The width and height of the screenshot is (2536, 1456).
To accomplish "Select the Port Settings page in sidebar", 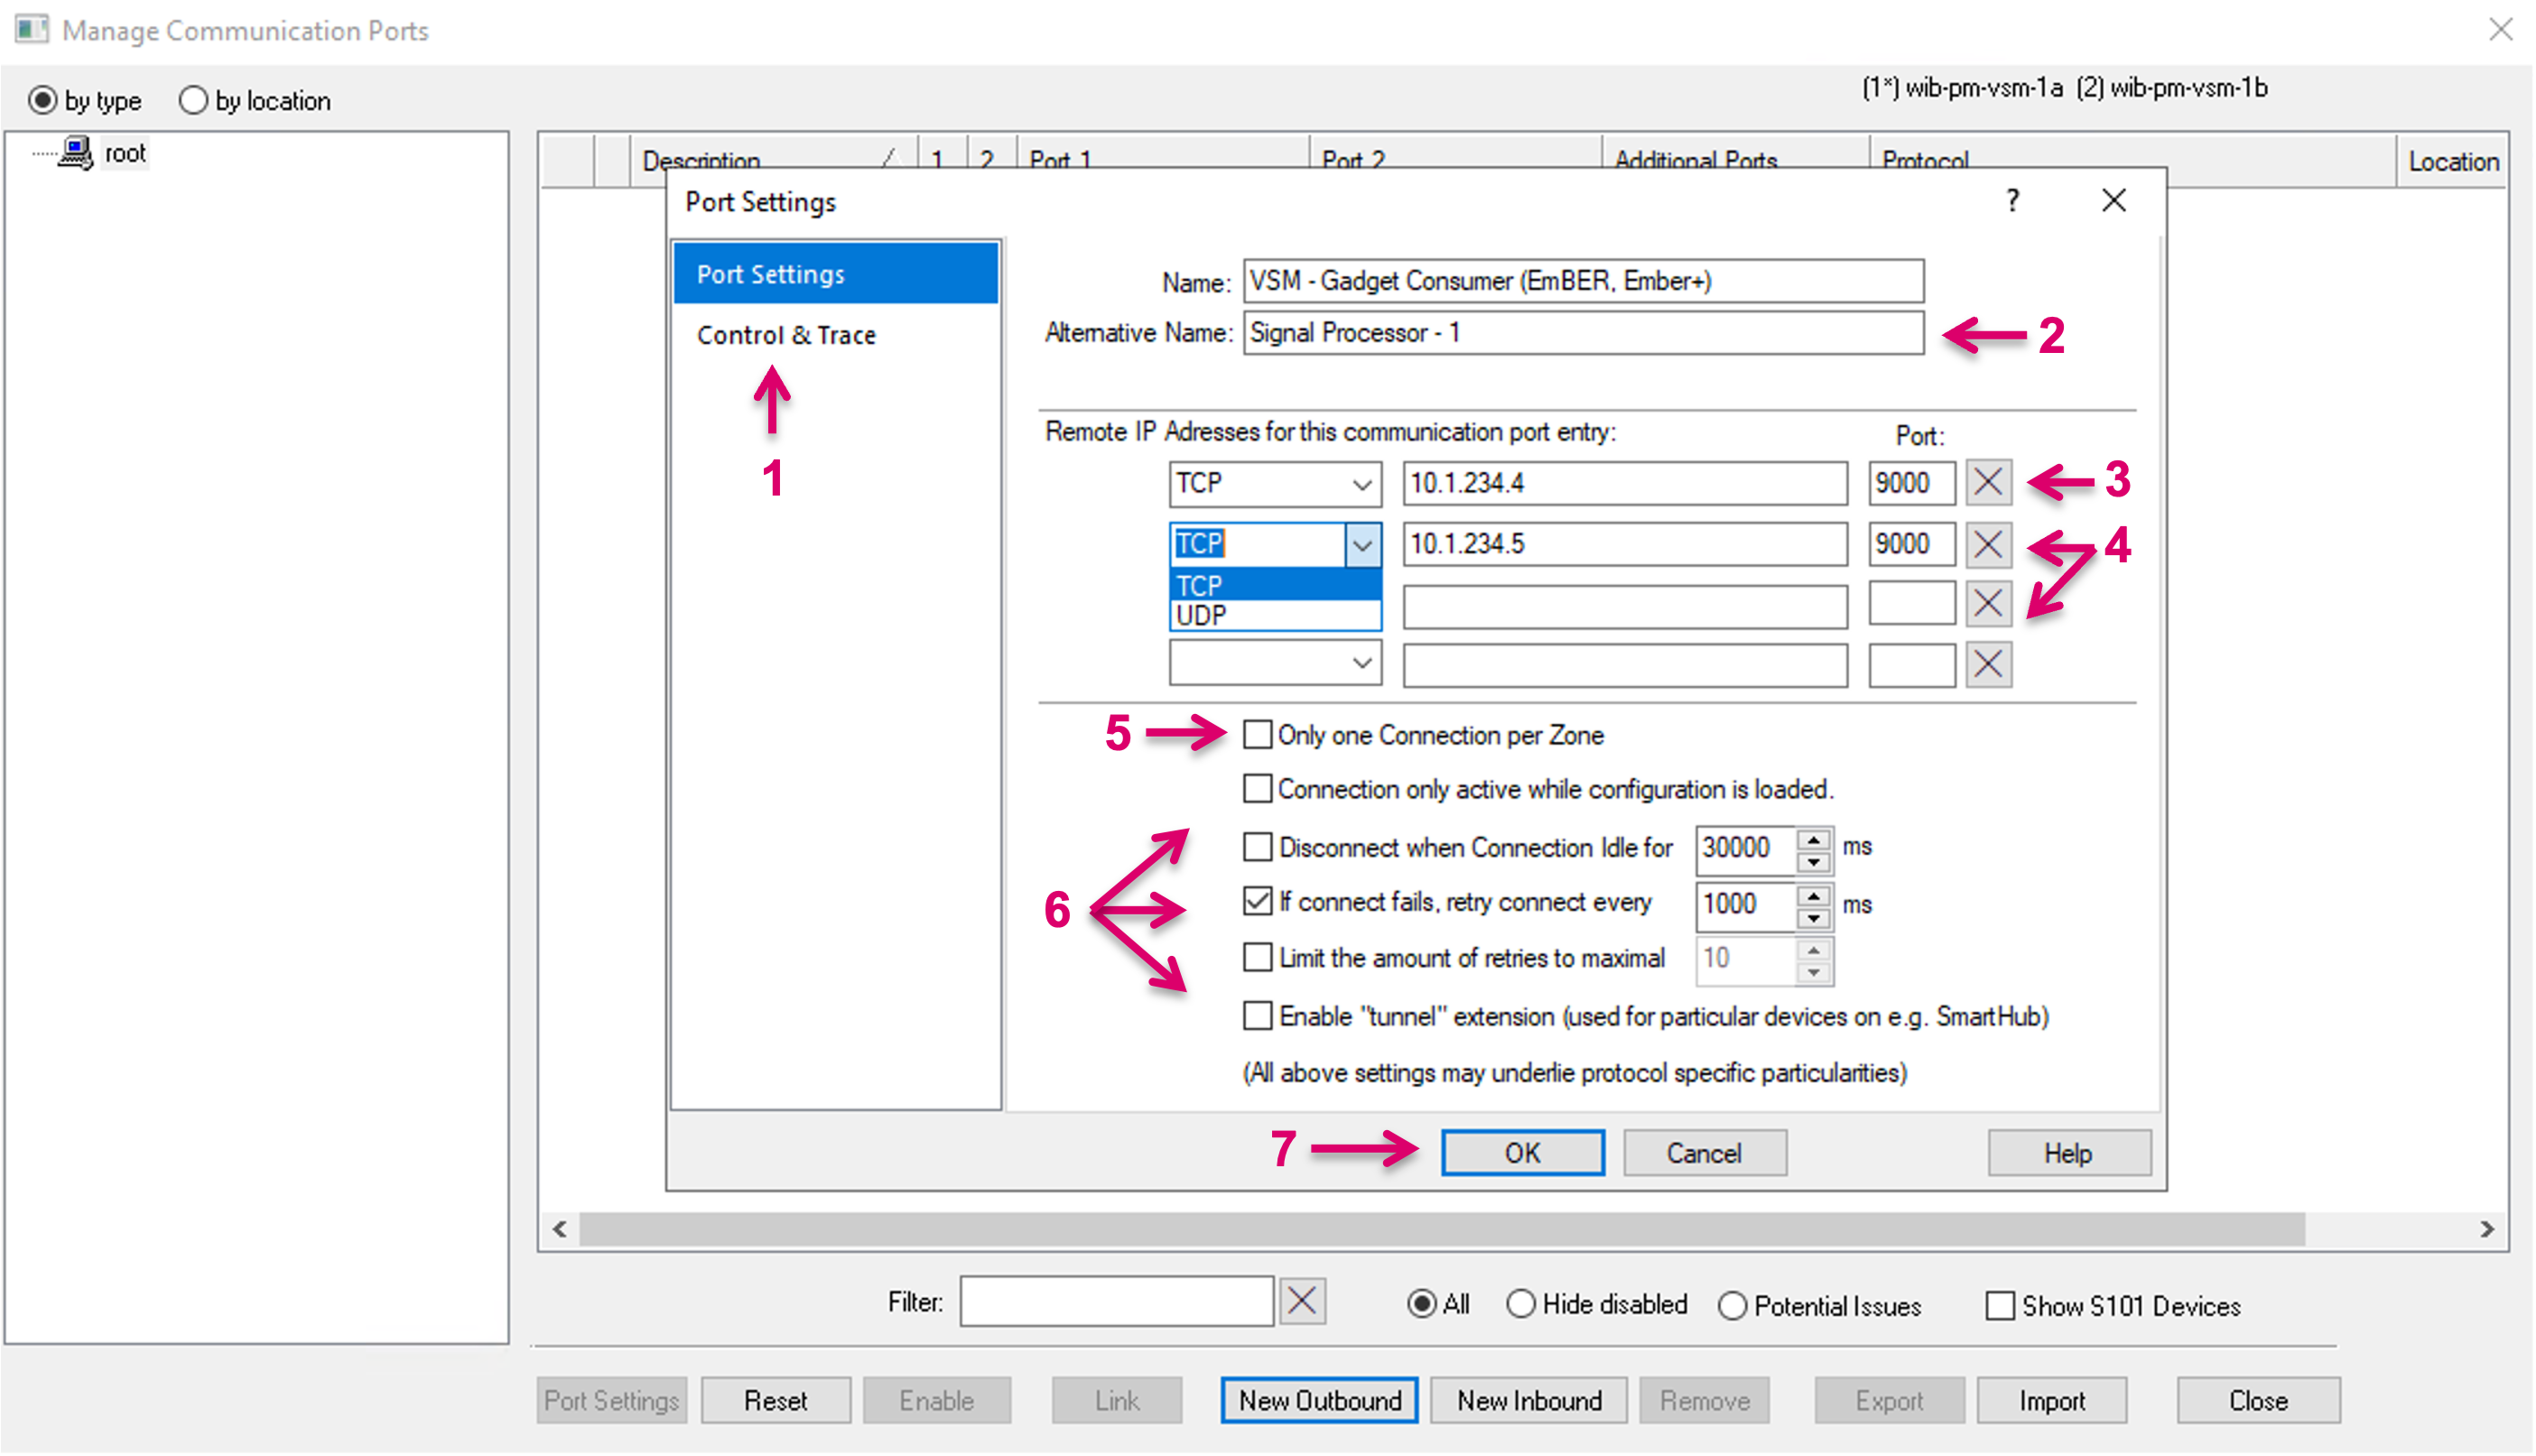I will point(770,274).
